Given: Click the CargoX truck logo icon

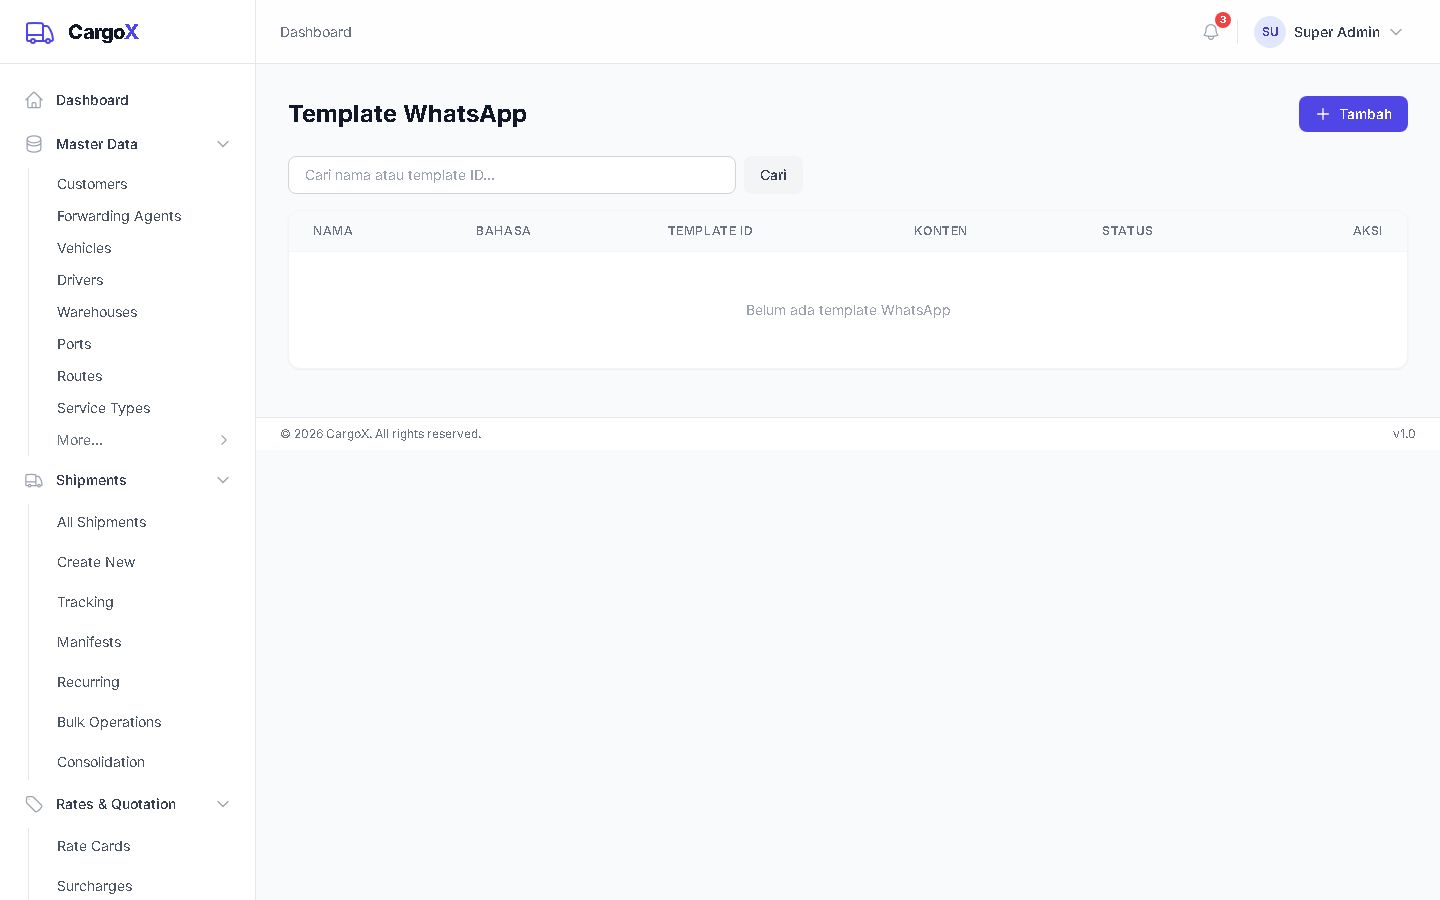Looking at the screenshot, I should 40,33.
